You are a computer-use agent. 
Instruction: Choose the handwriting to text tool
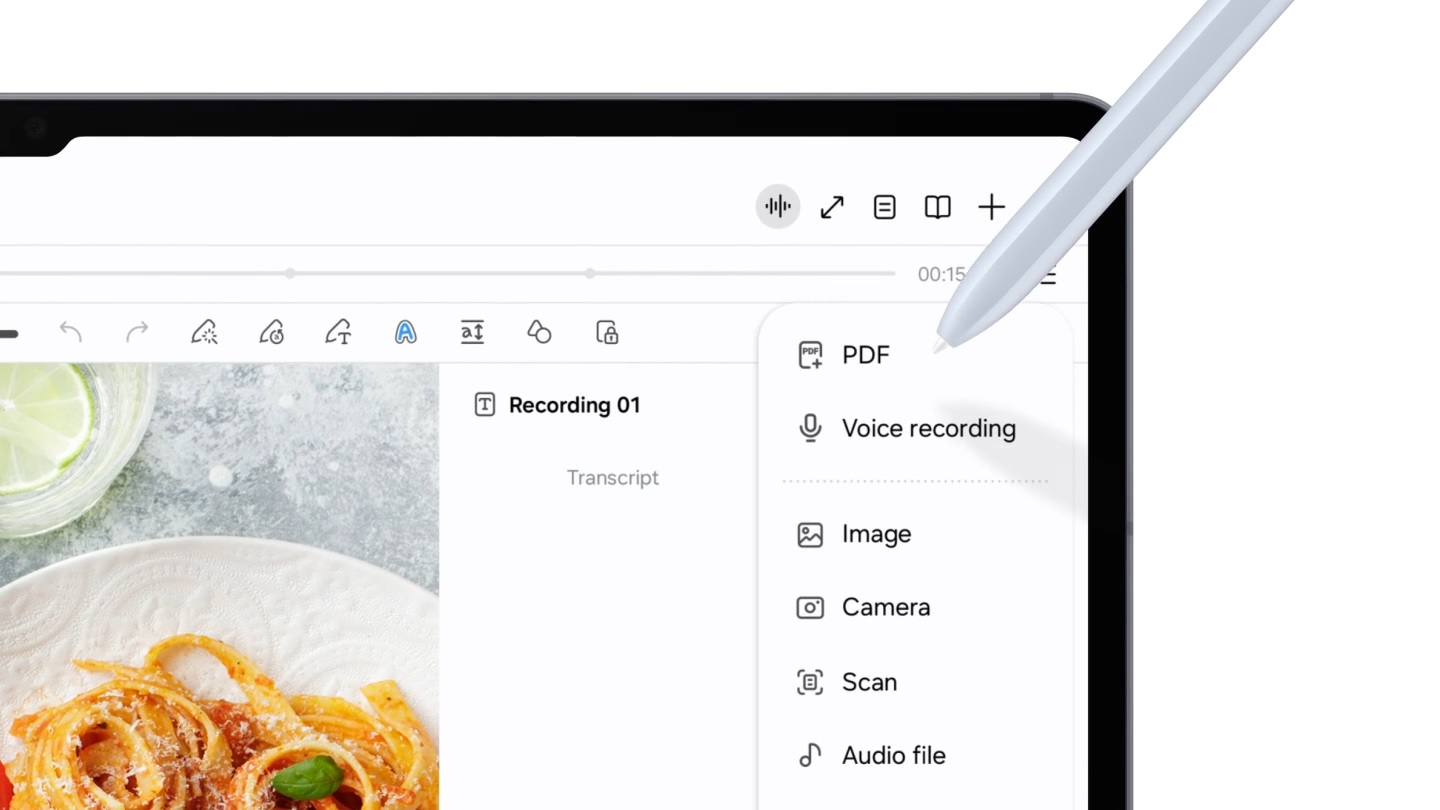point(338,332)
